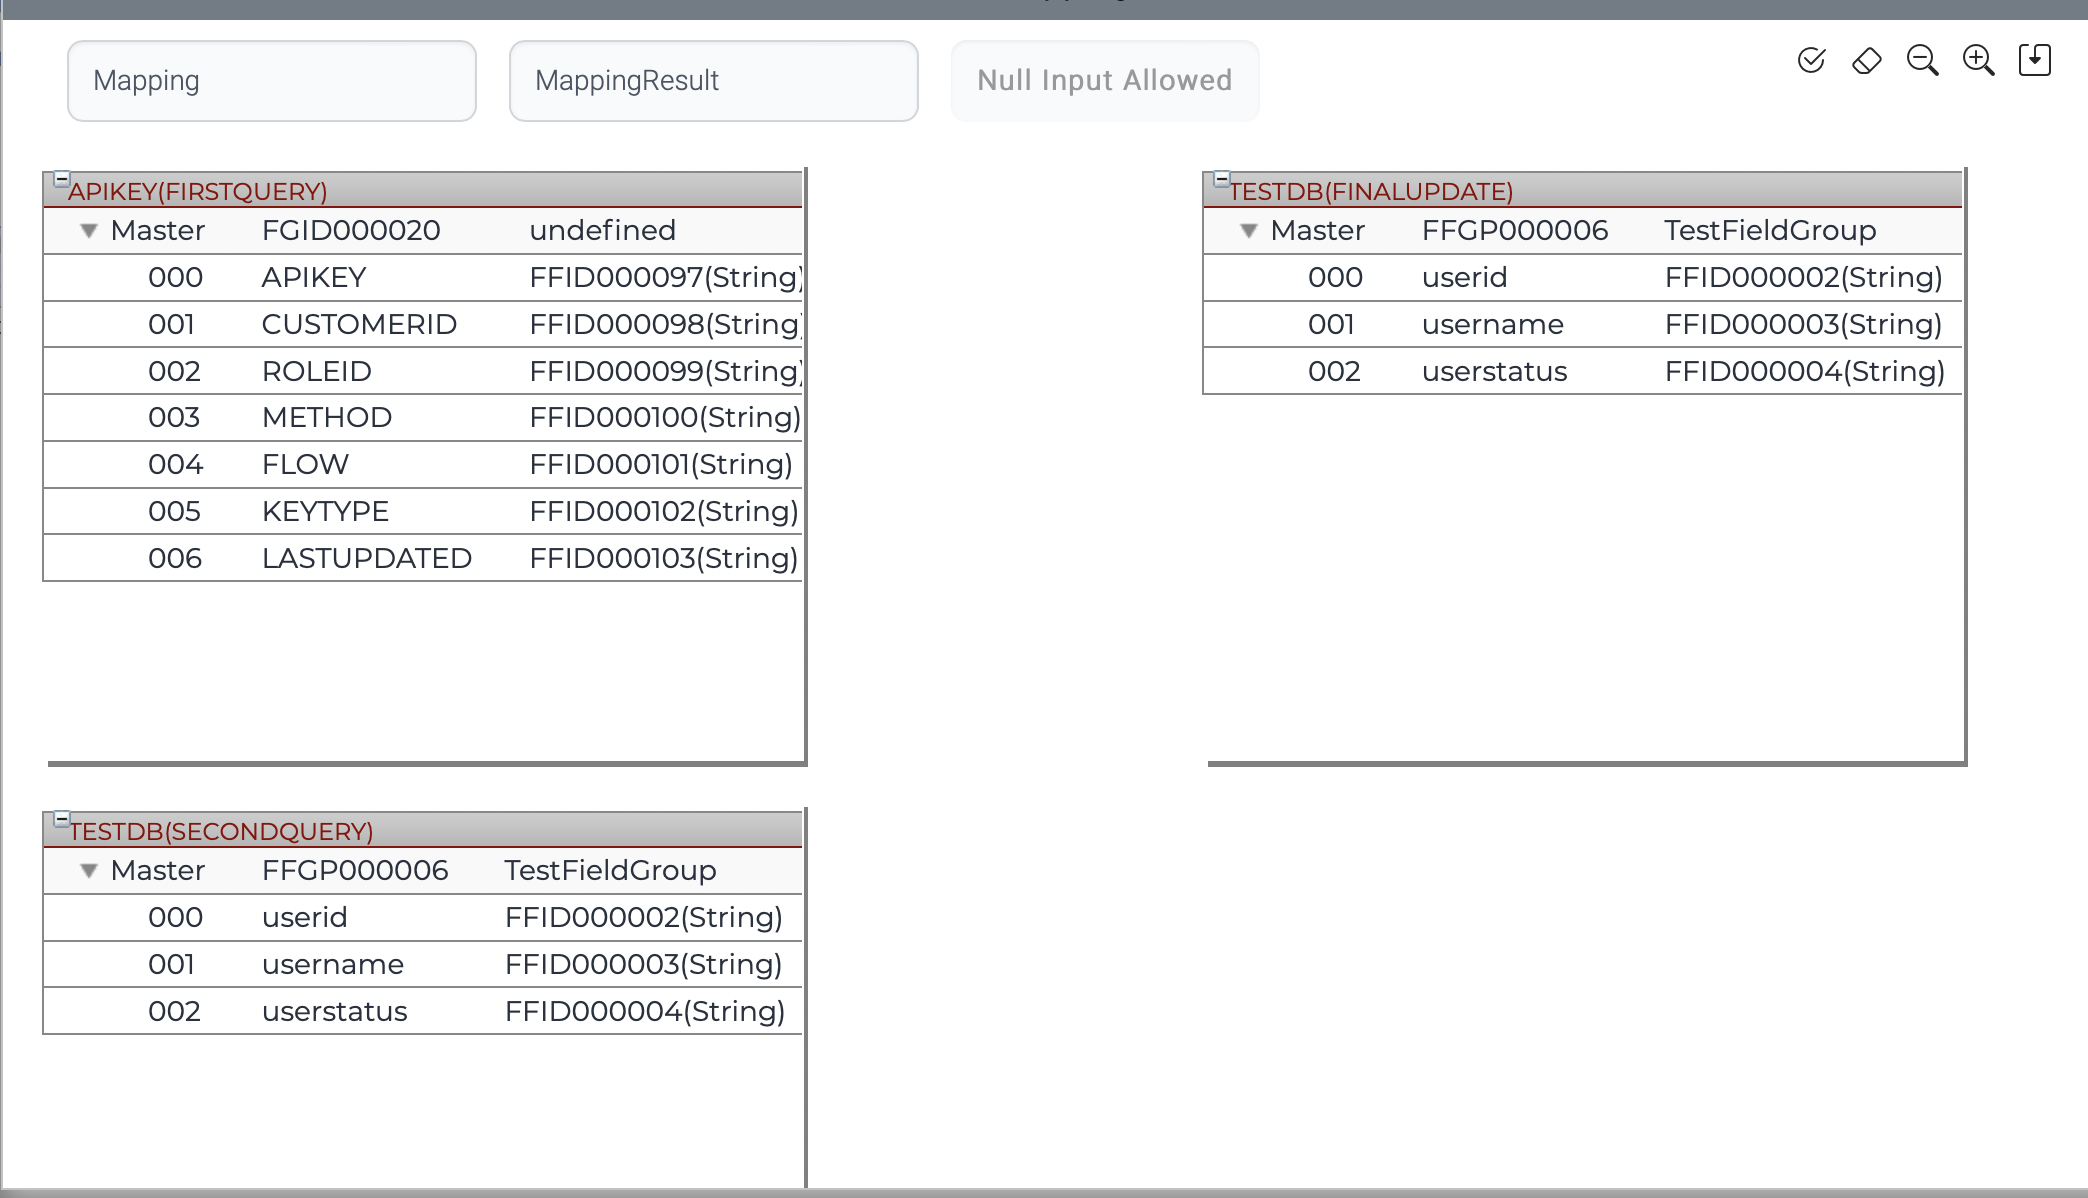Zoom in with the plus magnifier
This screenshot has width=2088, height=1198.
tap(1978, 61)
